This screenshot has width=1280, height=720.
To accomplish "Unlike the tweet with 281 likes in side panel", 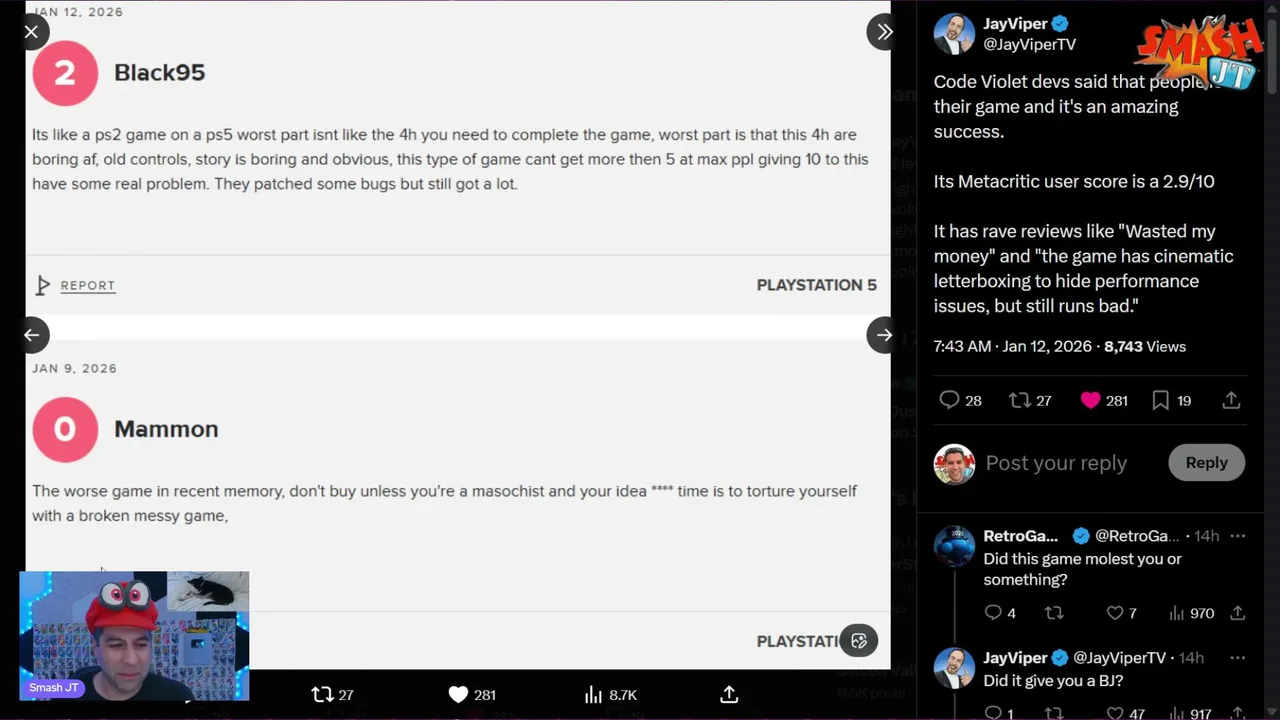I will (1091, 400).
